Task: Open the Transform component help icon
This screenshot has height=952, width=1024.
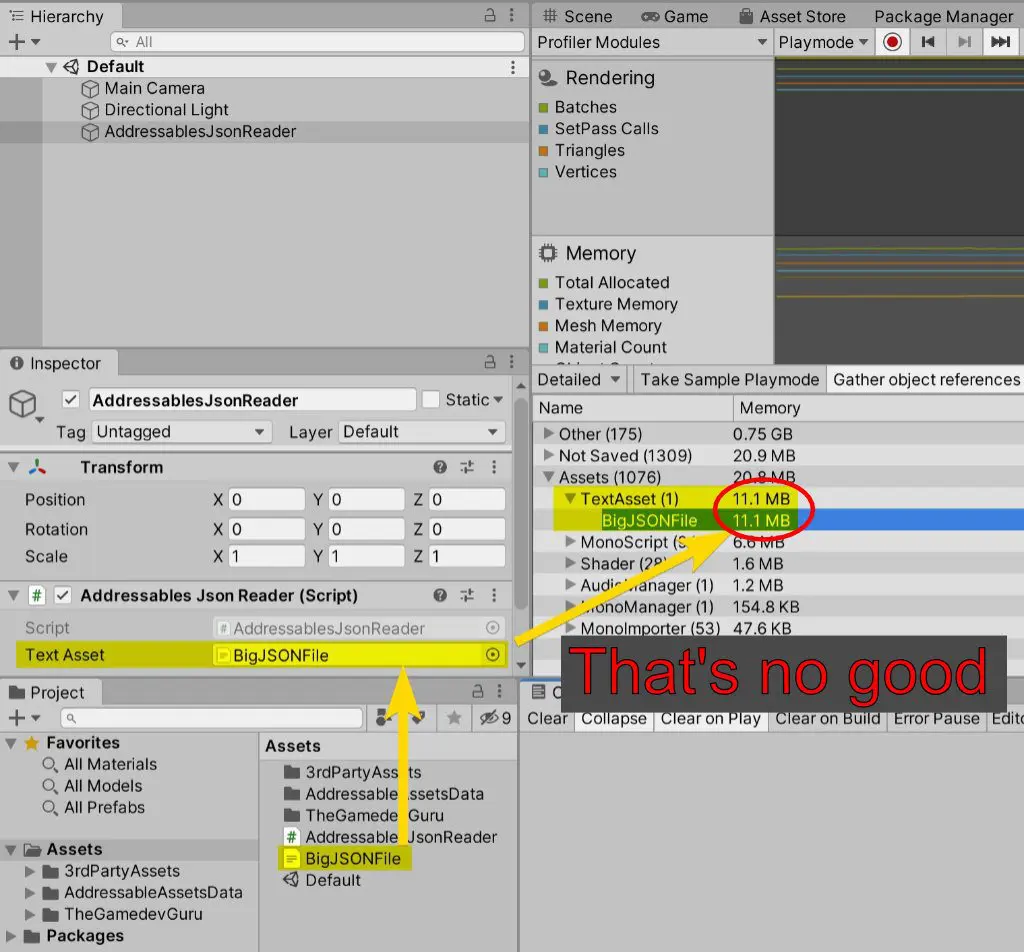Action: (x=439, y=467)
